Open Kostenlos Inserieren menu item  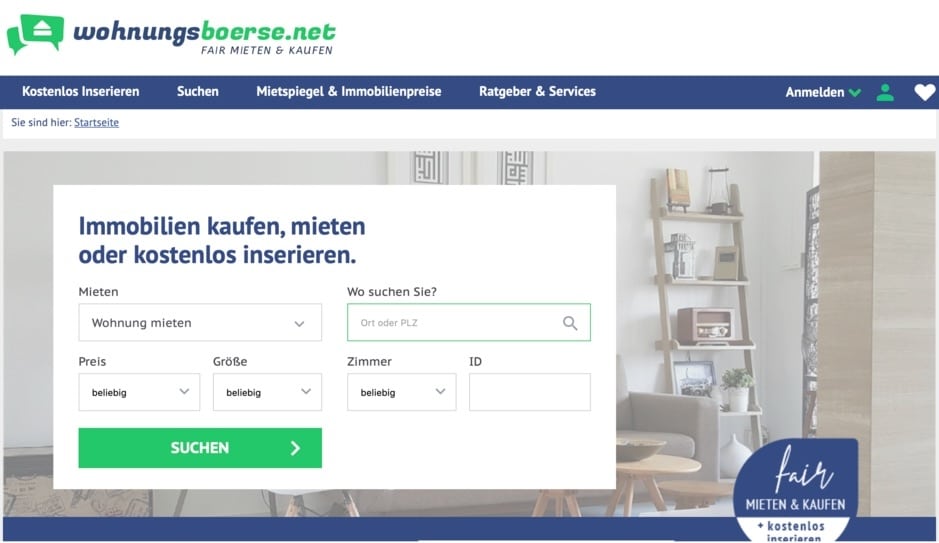click(x=81, y=92)
